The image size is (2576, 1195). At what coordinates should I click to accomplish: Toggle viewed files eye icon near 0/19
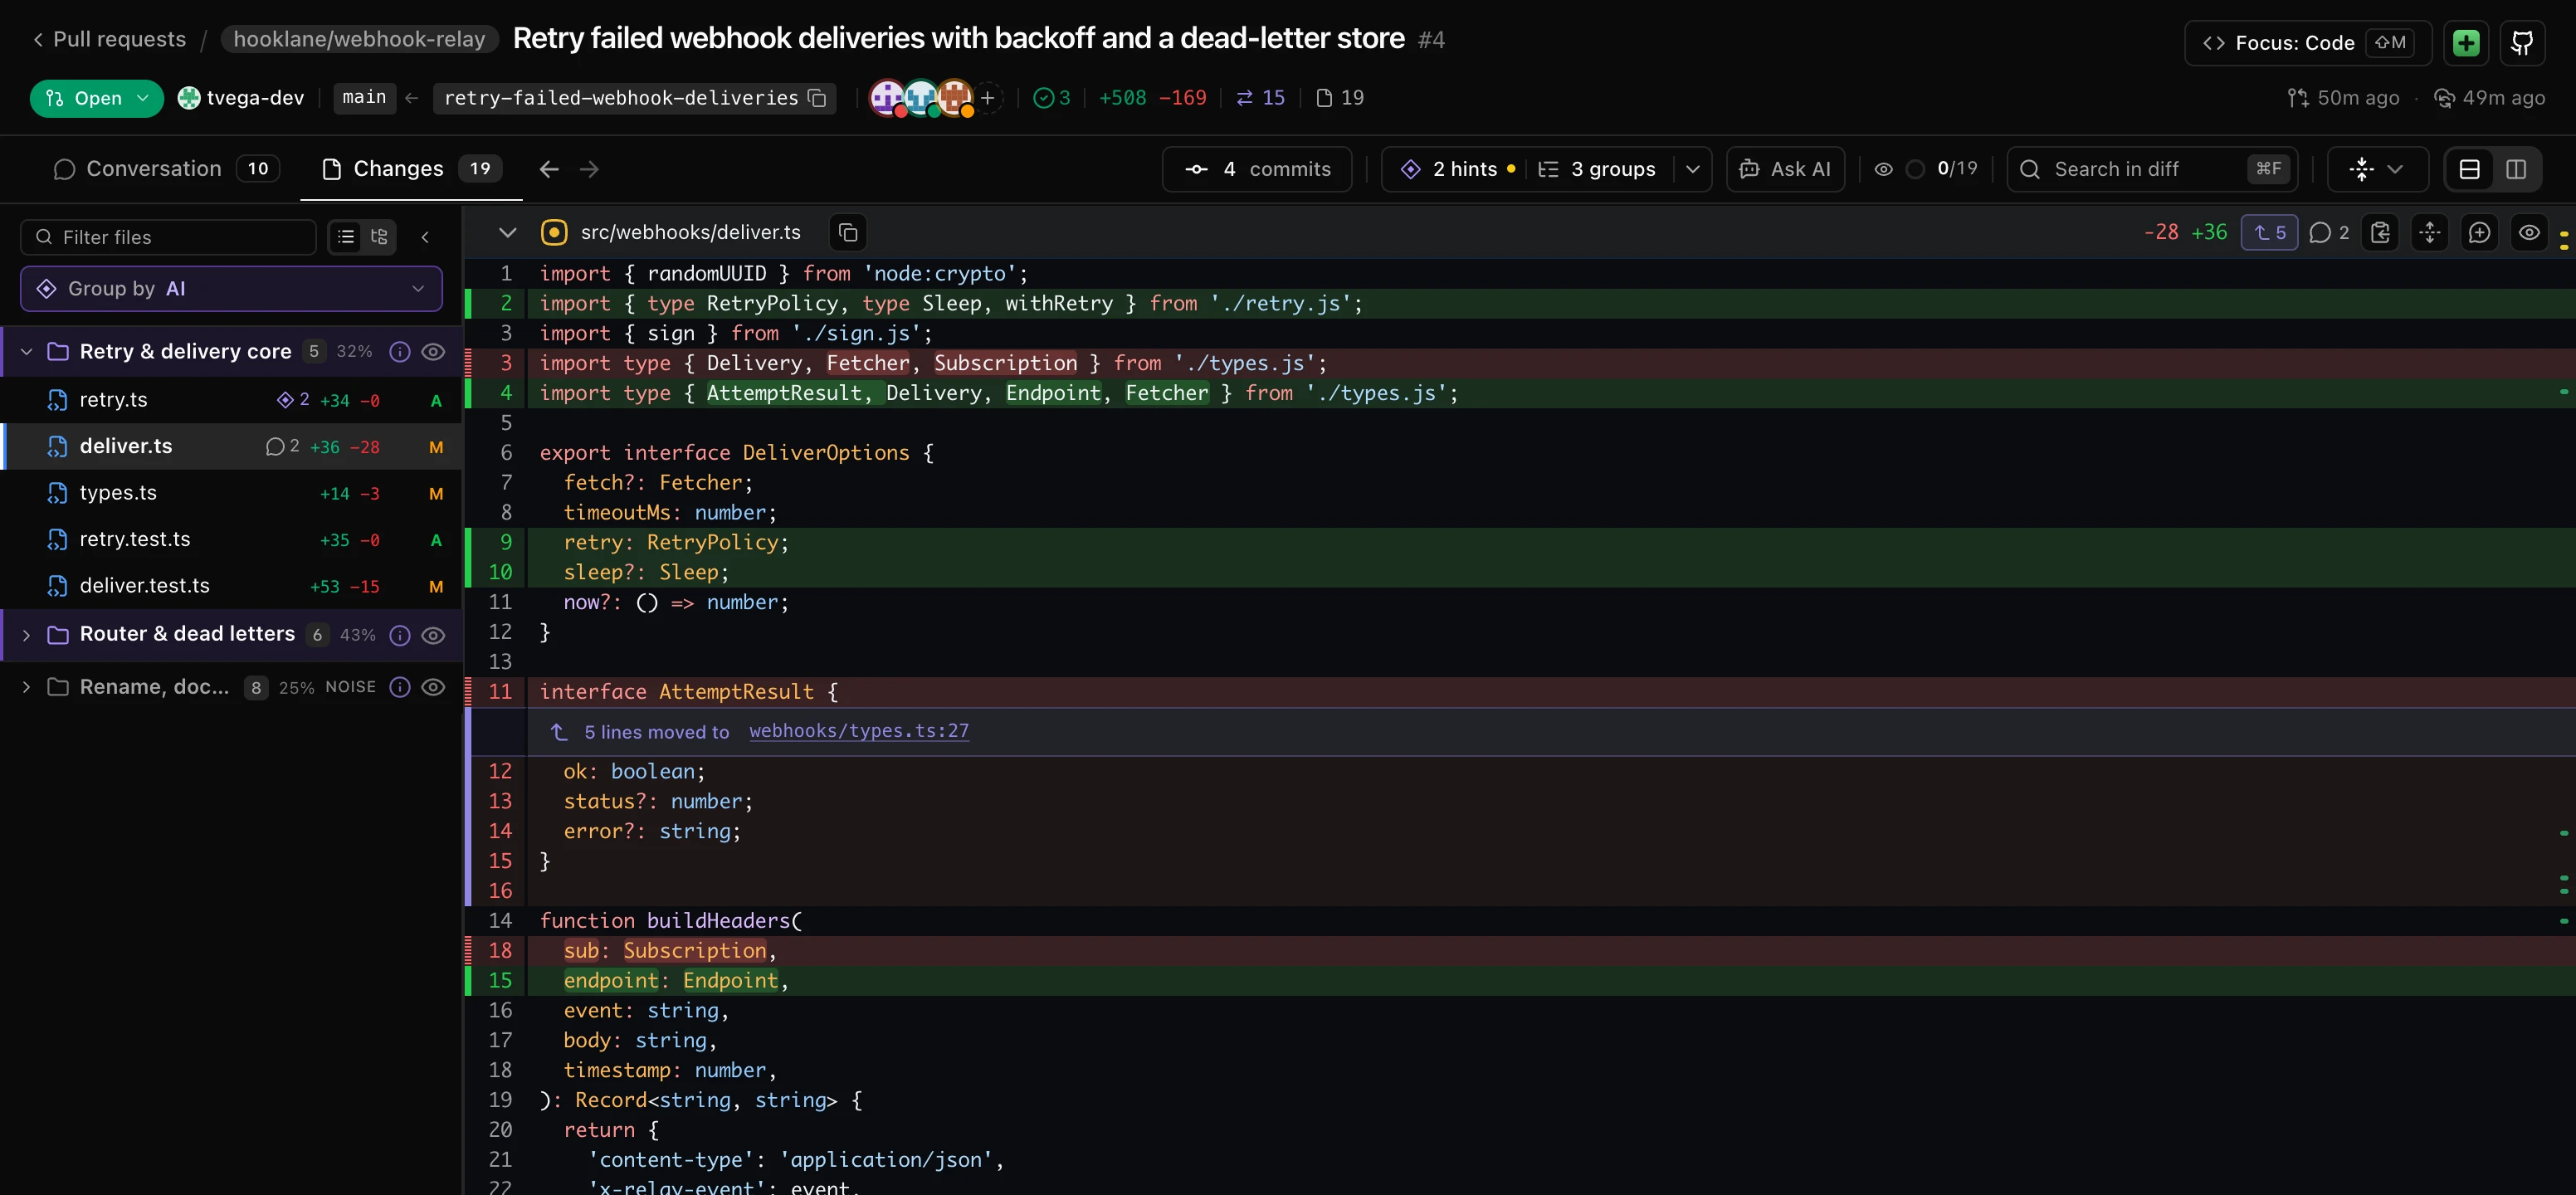(x=1883, y=169)
